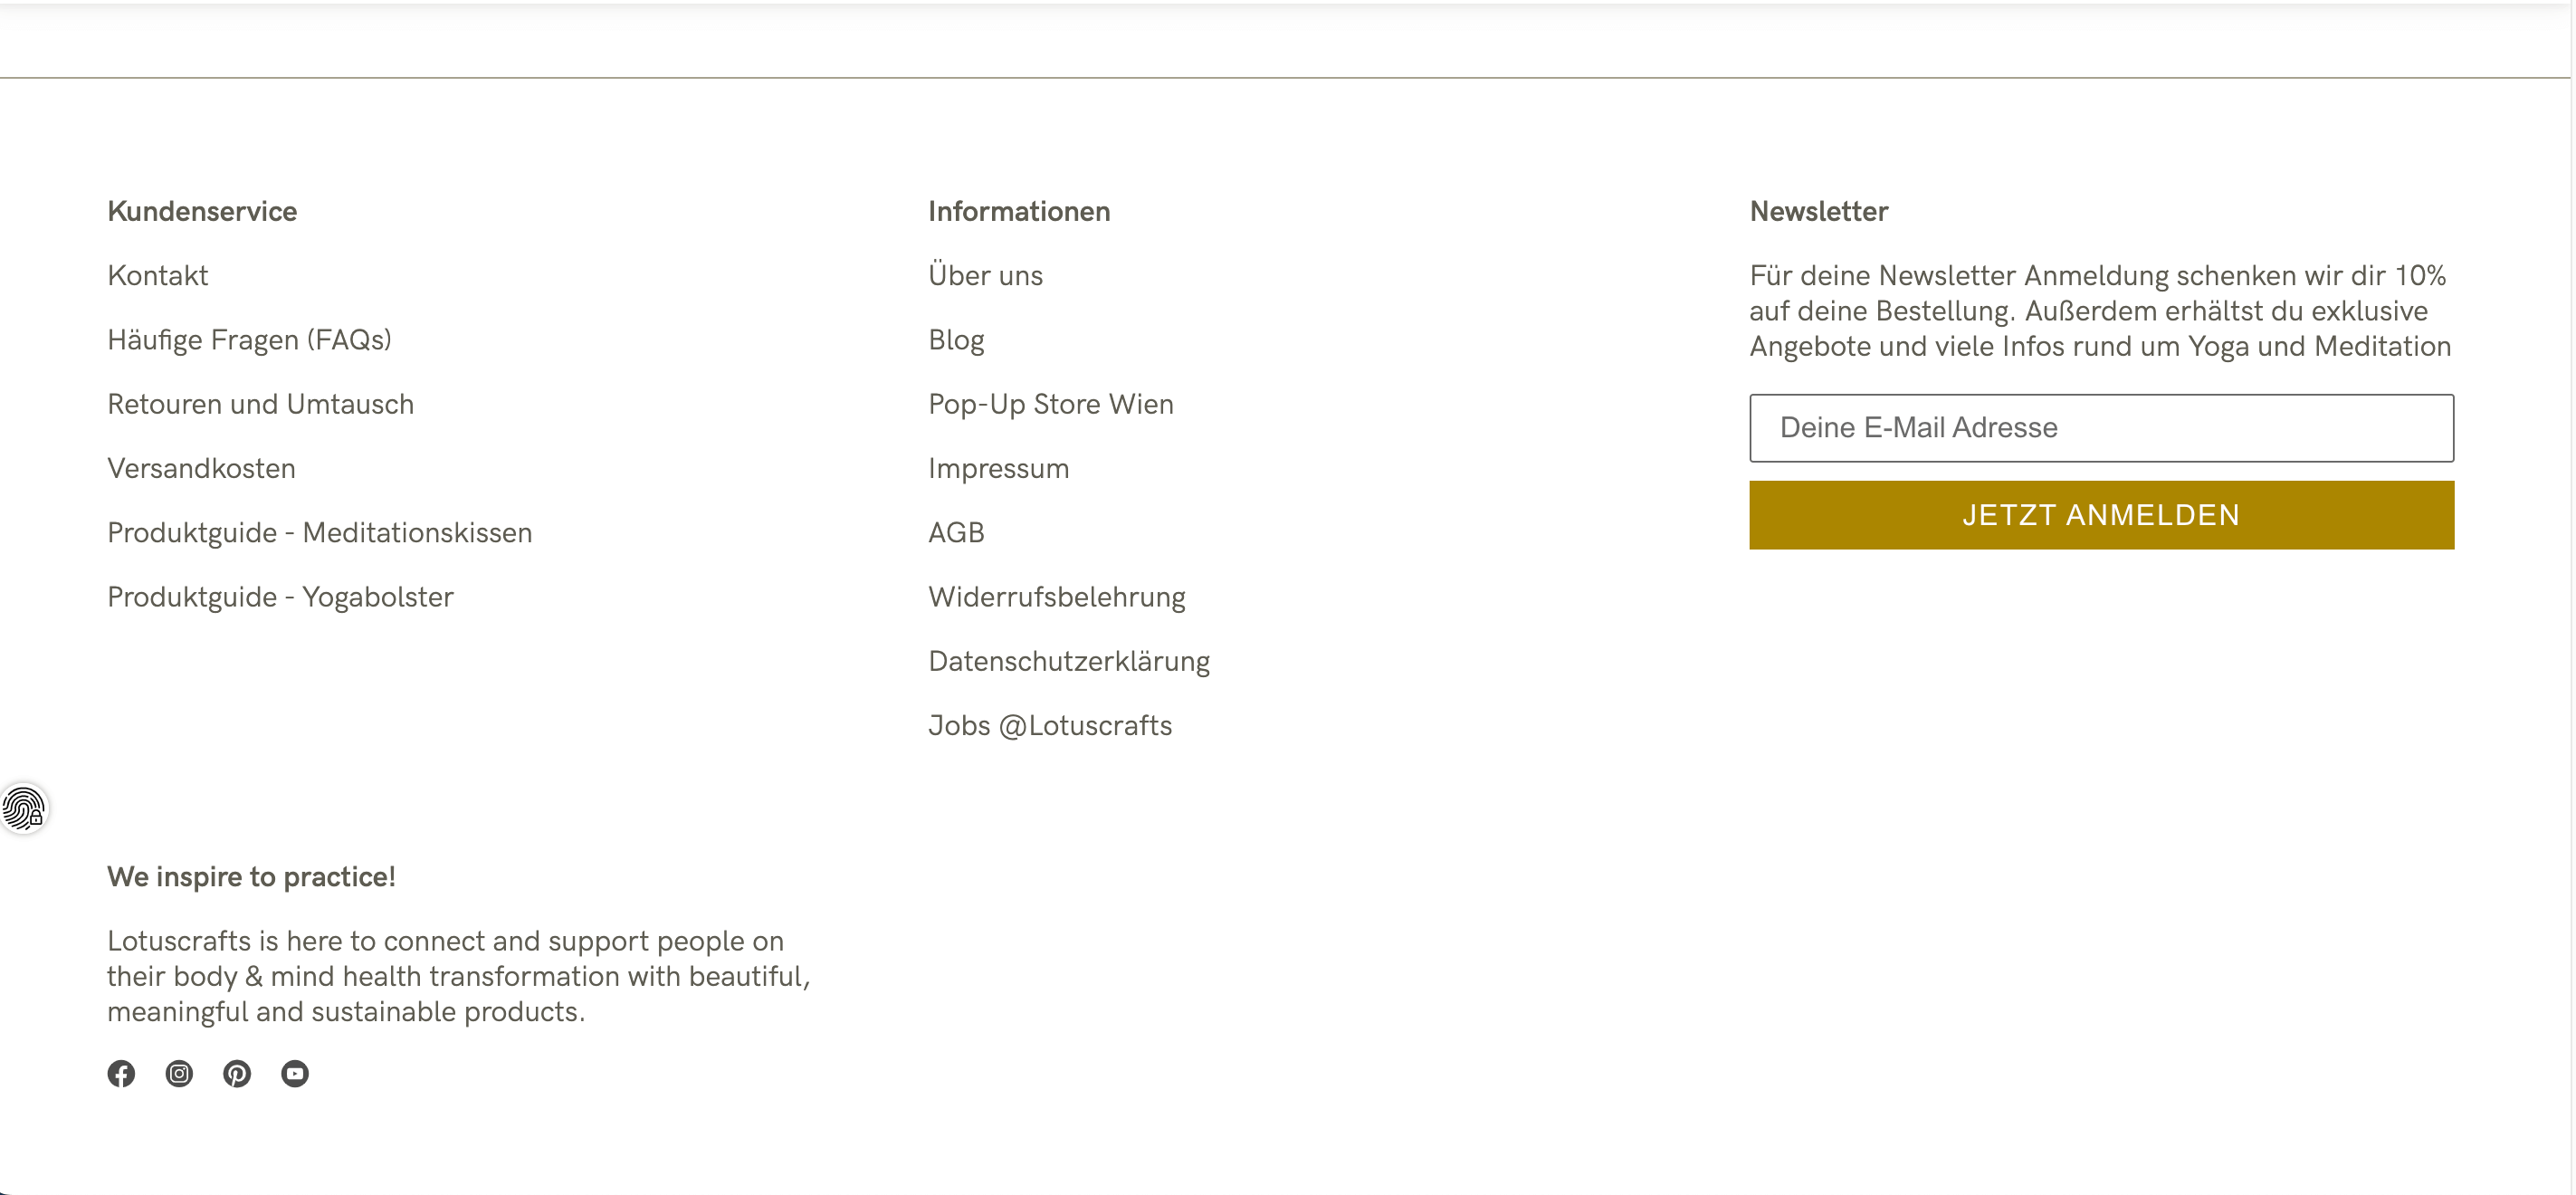Click the vertical scrollbar at right edge
Viewport: 2576px width, 1195px height.
2572,597
